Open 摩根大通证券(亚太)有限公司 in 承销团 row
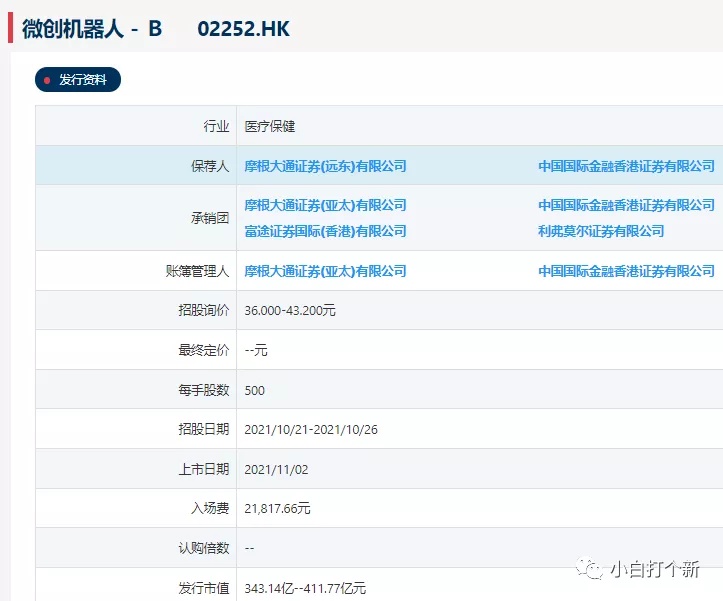 325,205
